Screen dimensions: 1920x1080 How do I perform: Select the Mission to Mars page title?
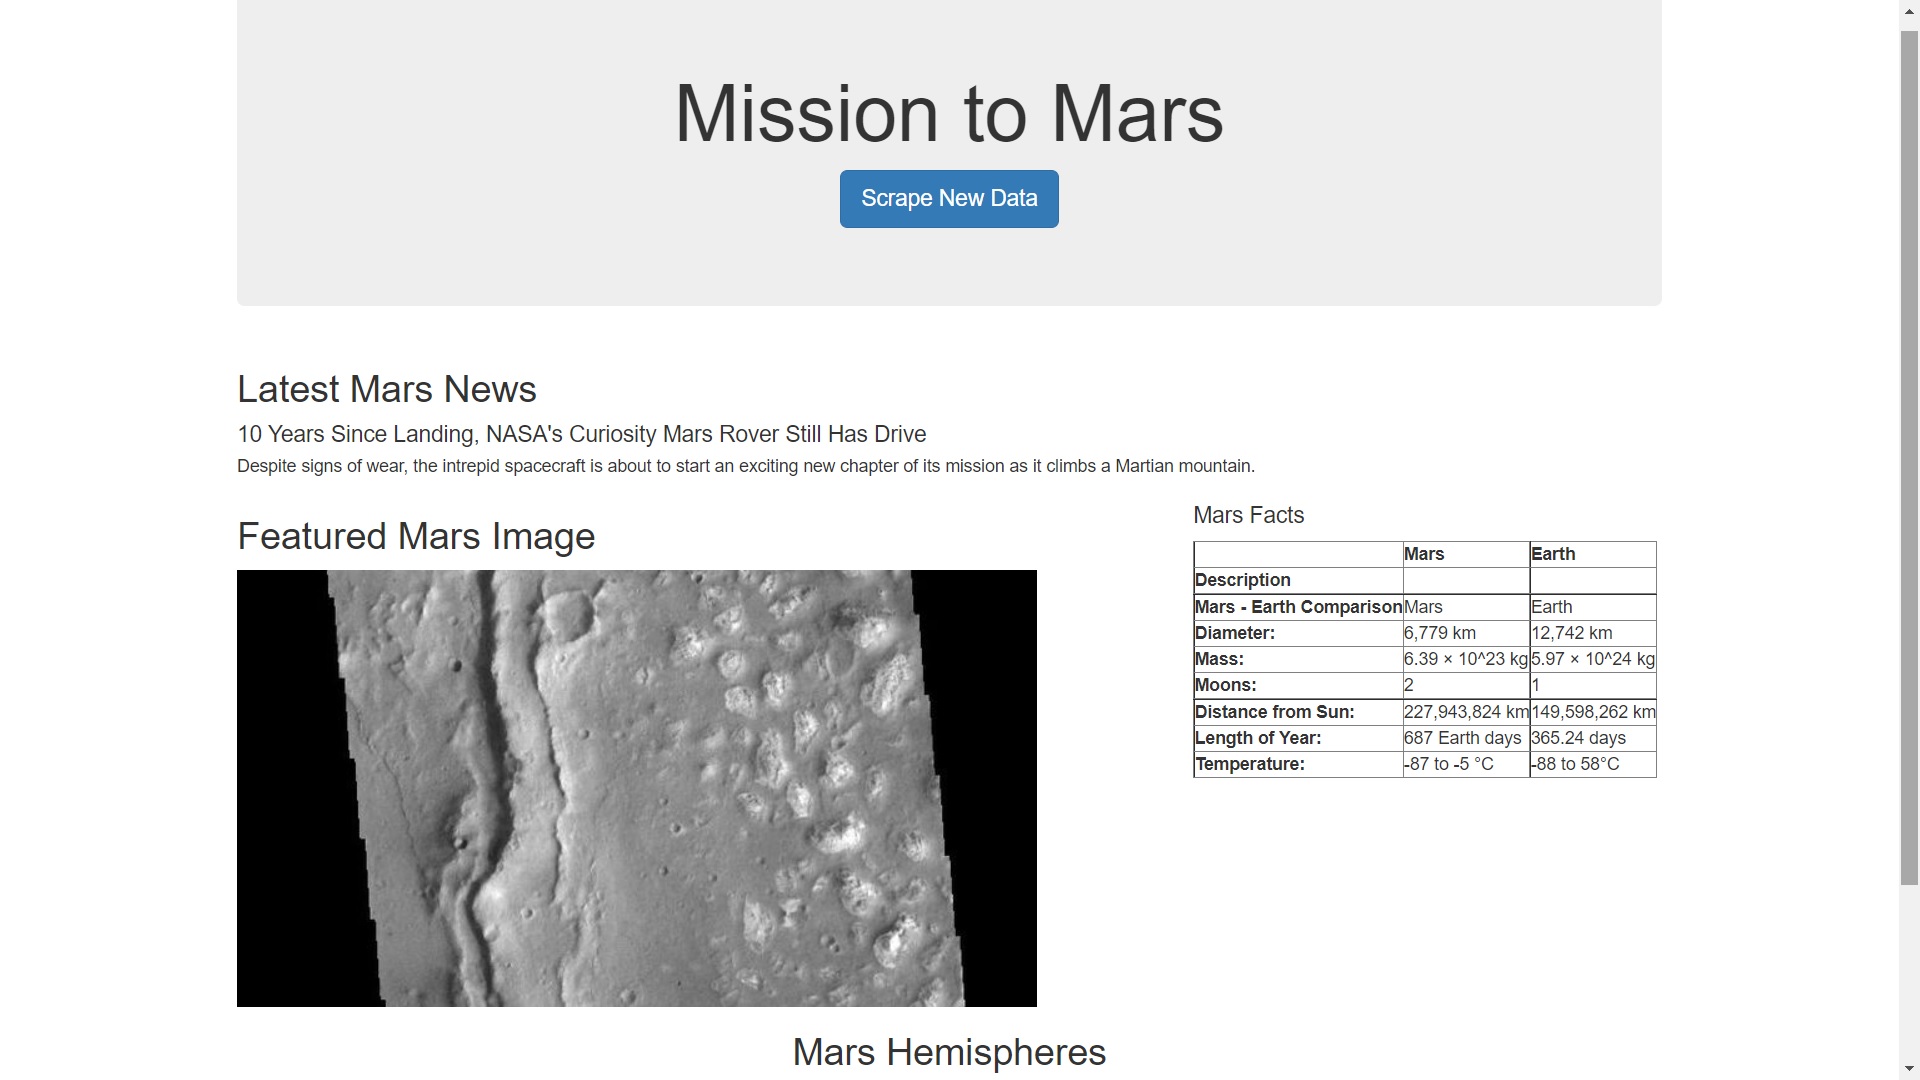[948, 112]
